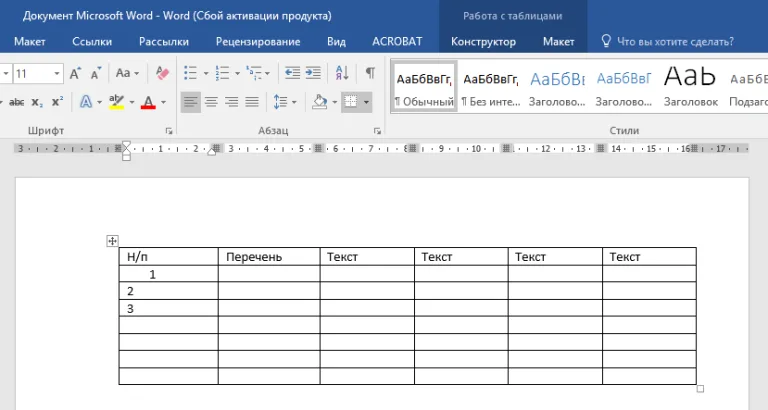Screen dimensions: 768x410
Task: Increase font size with the grow font icon
Action: click(x=75, y=73)
